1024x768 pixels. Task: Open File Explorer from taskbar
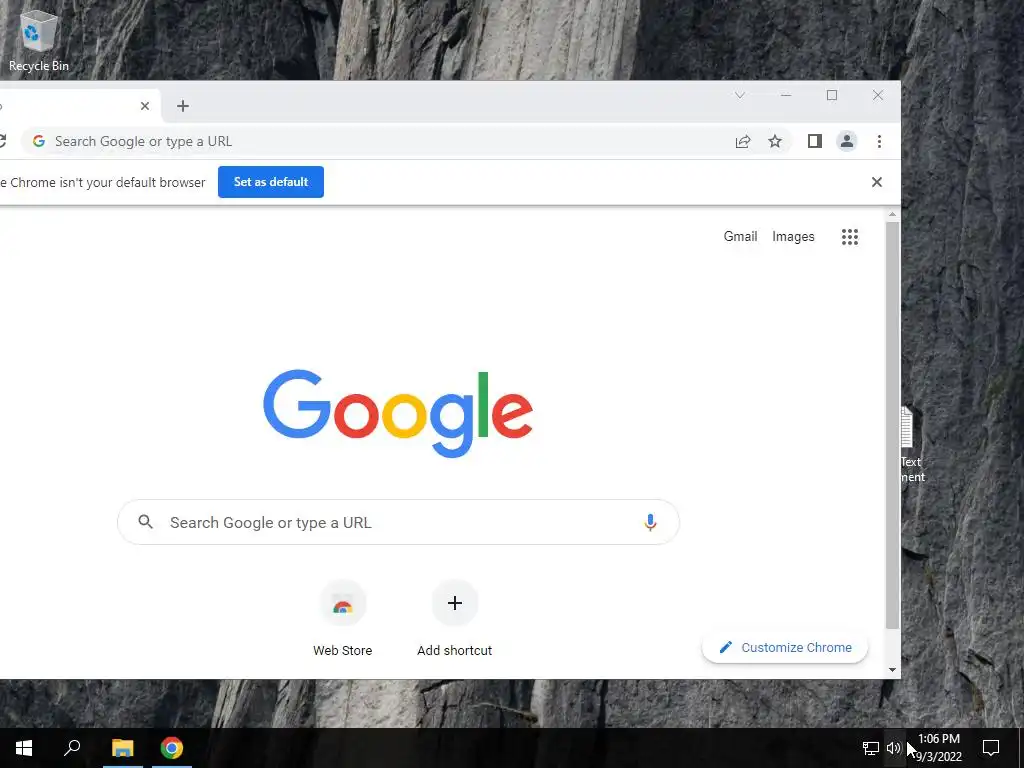click(x=122, y=748)
